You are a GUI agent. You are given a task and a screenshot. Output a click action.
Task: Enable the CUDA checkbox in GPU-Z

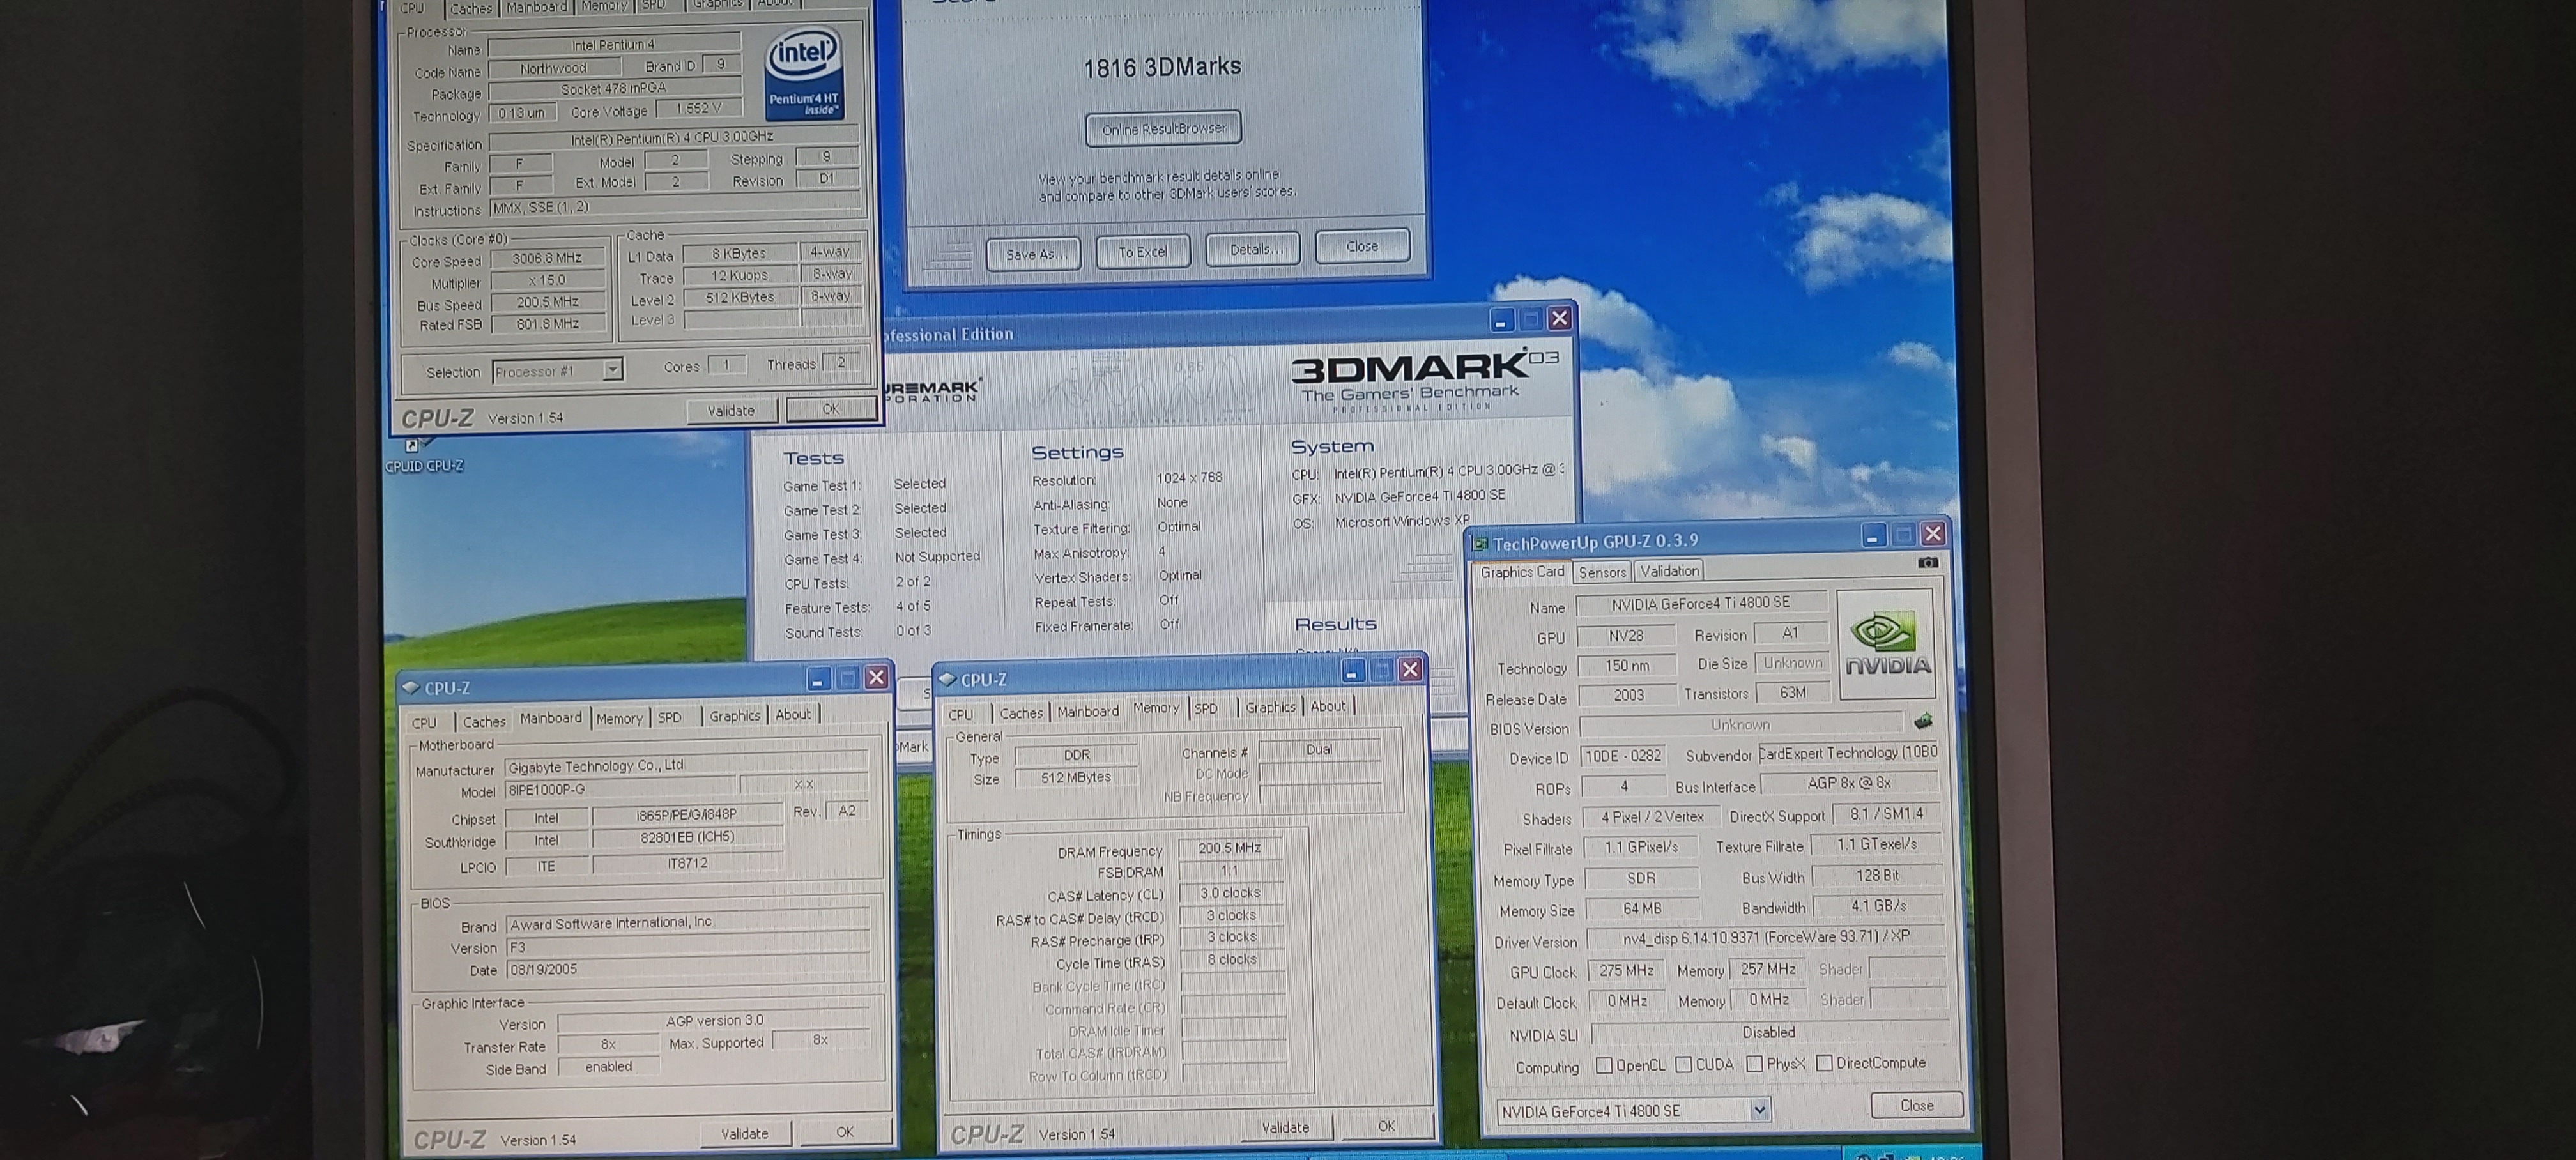point(1683,1064)
